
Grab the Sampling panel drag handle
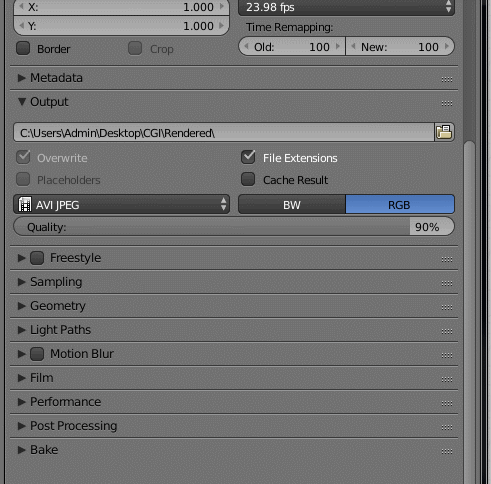[447, 283]
